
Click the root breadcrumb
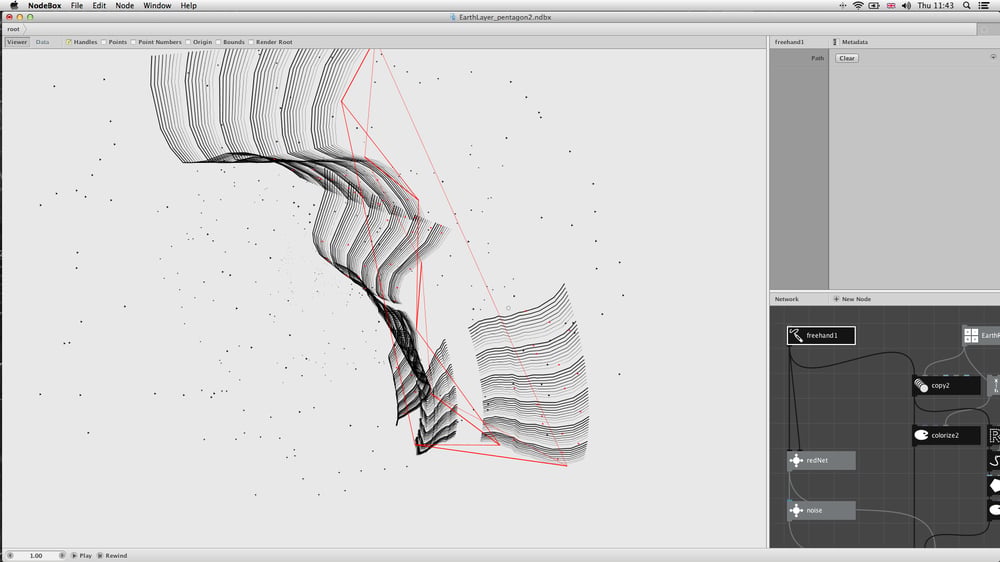pos(13,29)
